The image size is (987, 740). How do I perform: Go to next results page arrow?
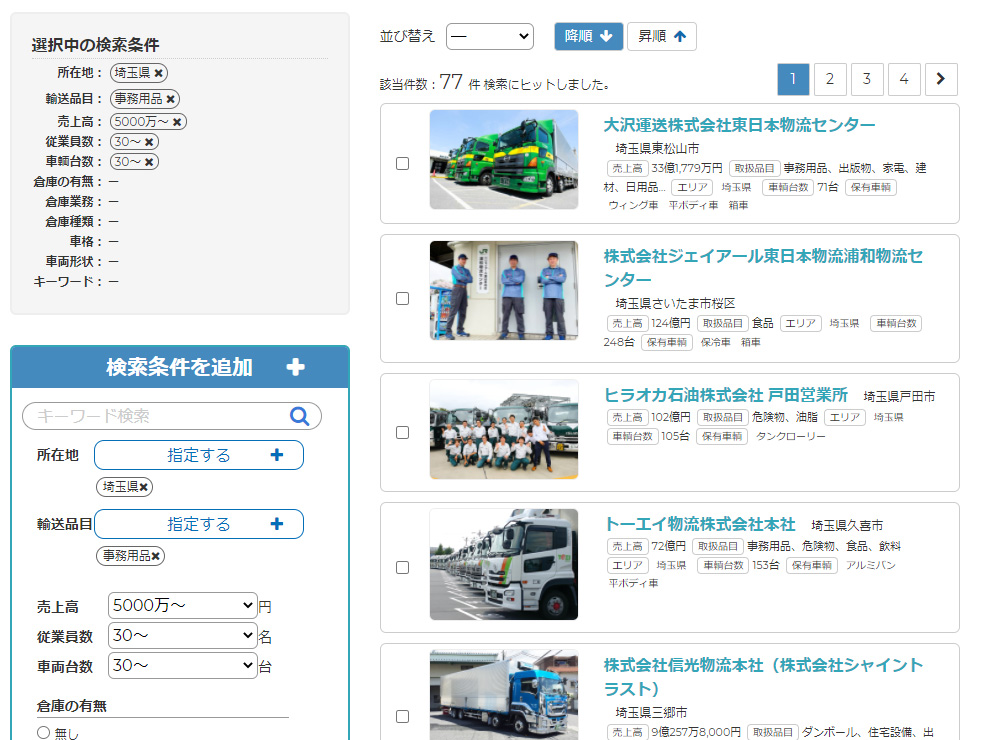(x=941, y=79)
